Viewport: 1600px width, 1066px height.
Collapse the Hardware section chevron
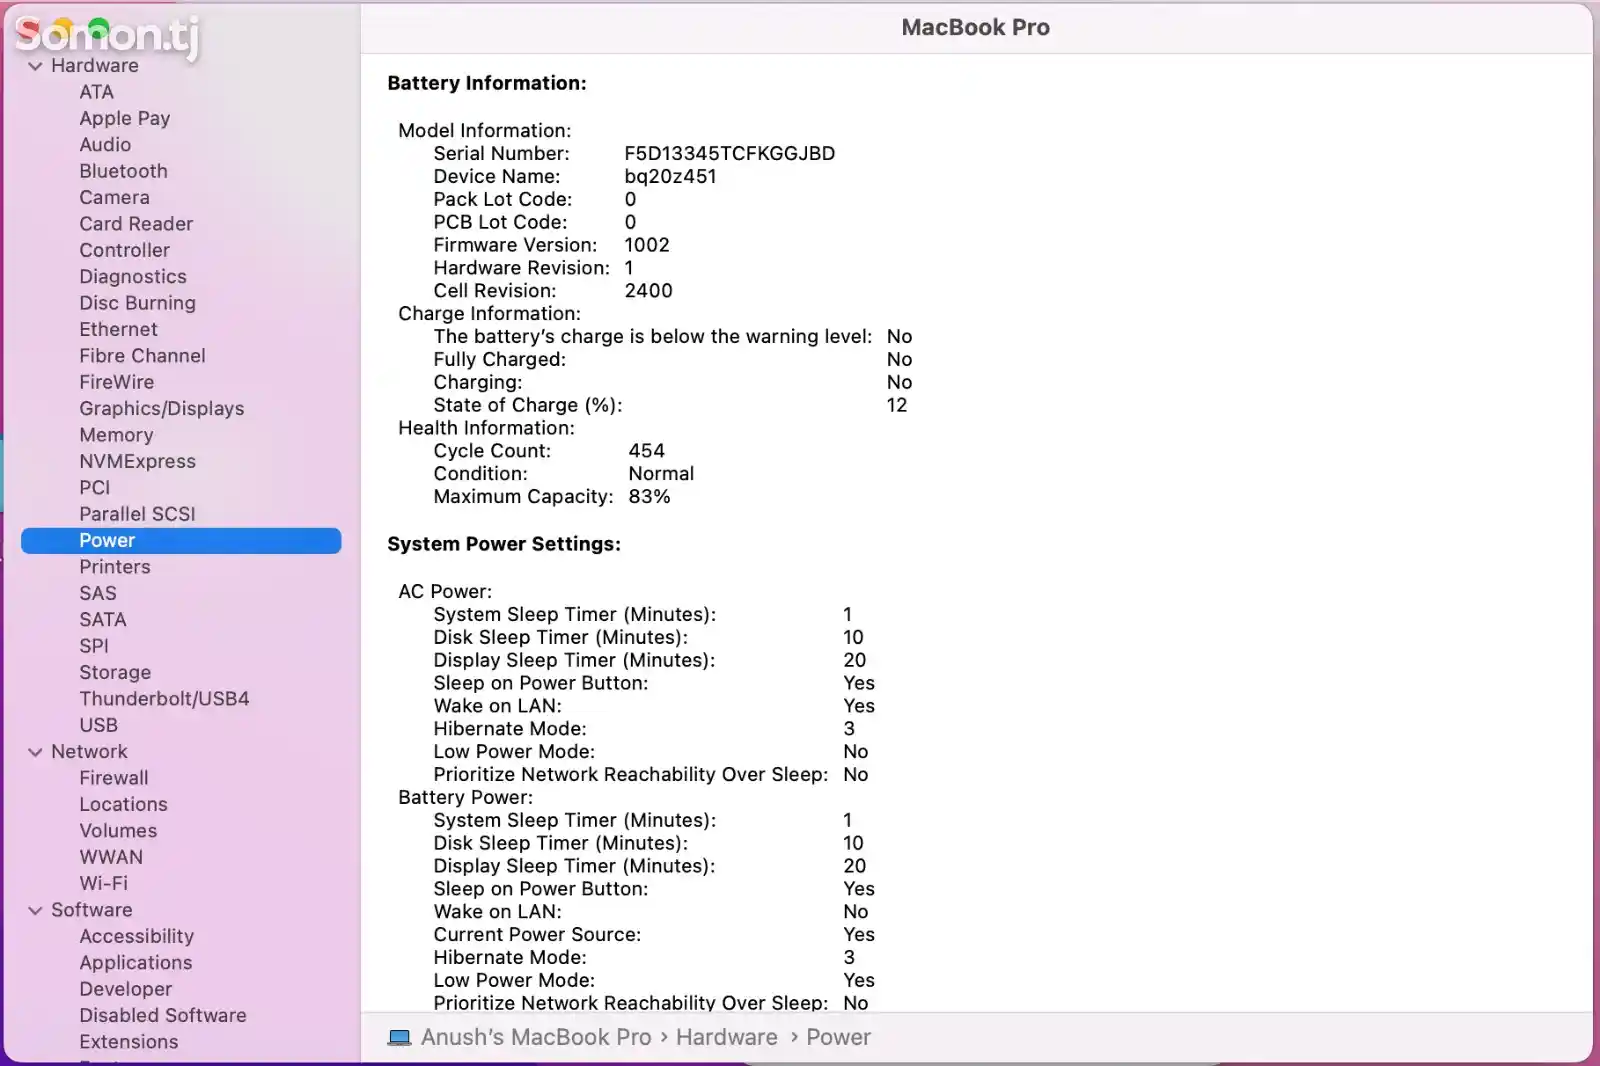click(36, 66)
